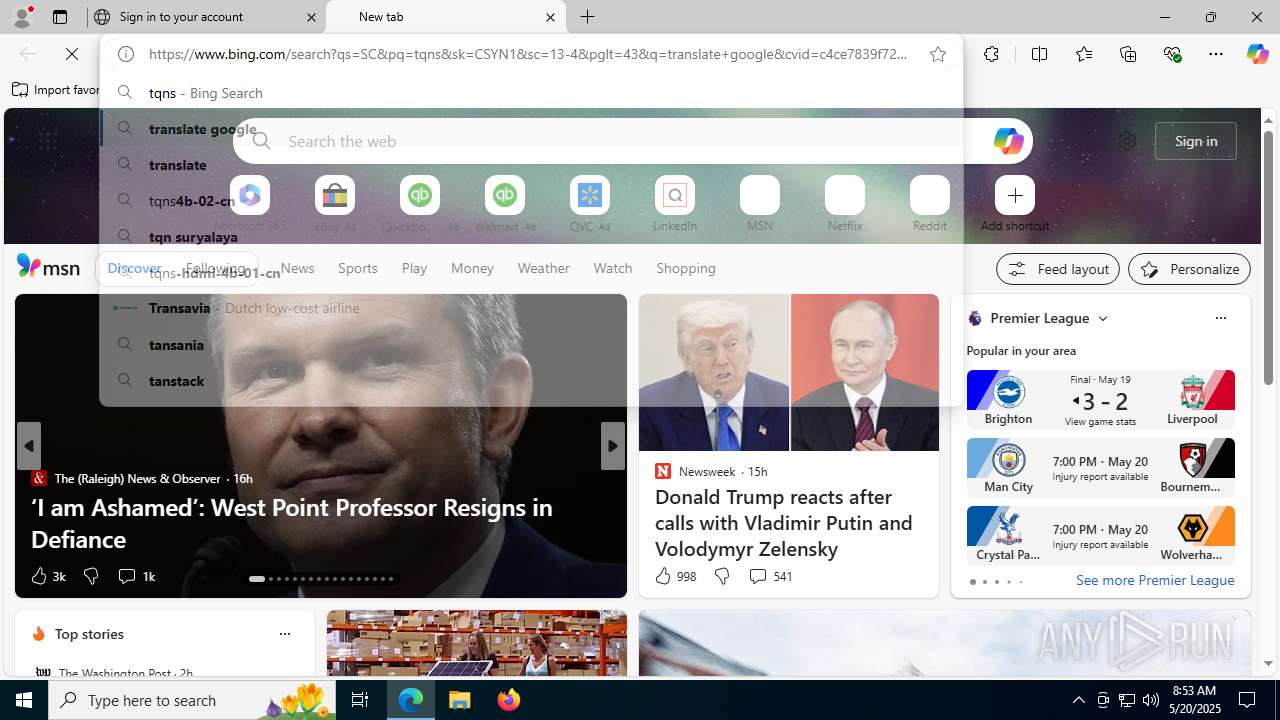Click the Sign in button
Viewport: 1280px width, 720px height.
pyautogui.click(x=1196, y=141)
